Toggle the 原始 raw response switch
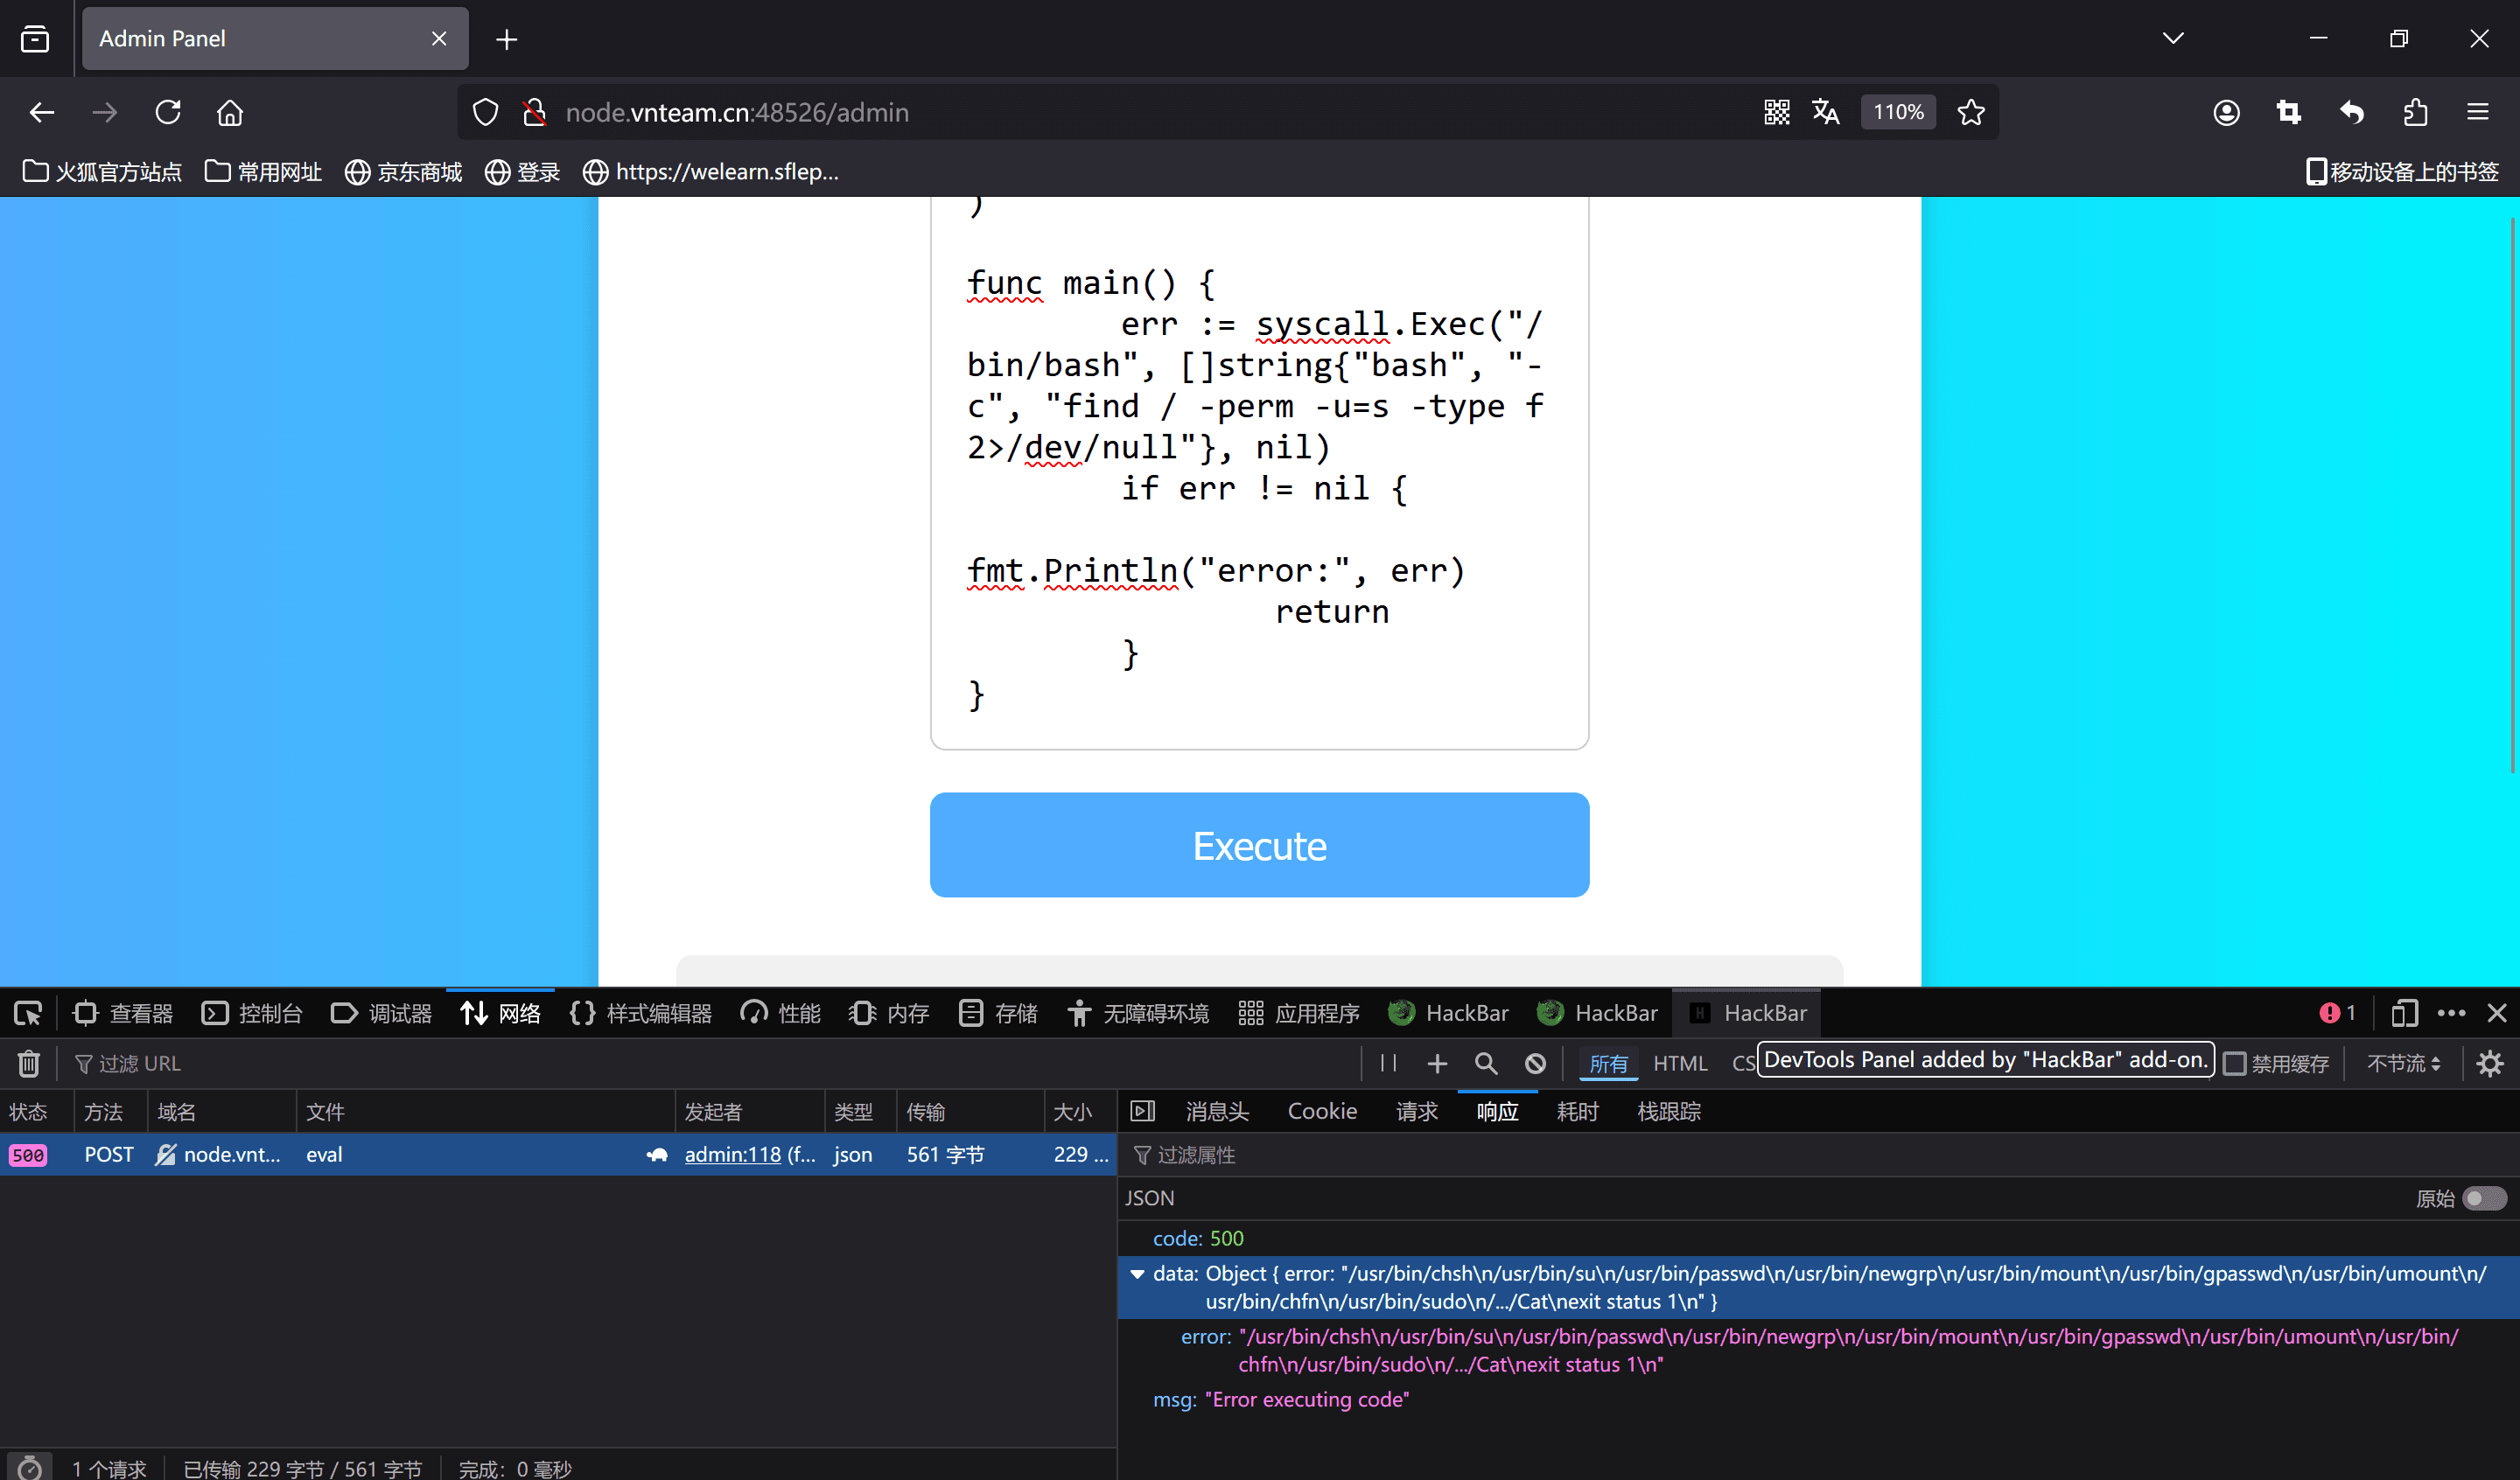2520x1480 pixels. [x=2483, y=1198]
